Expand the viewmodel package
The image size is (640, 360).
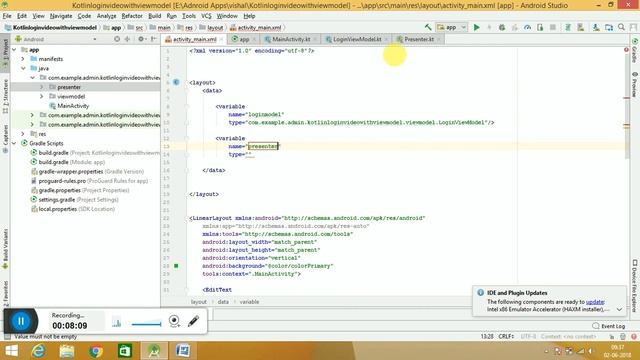click(42, 96)
